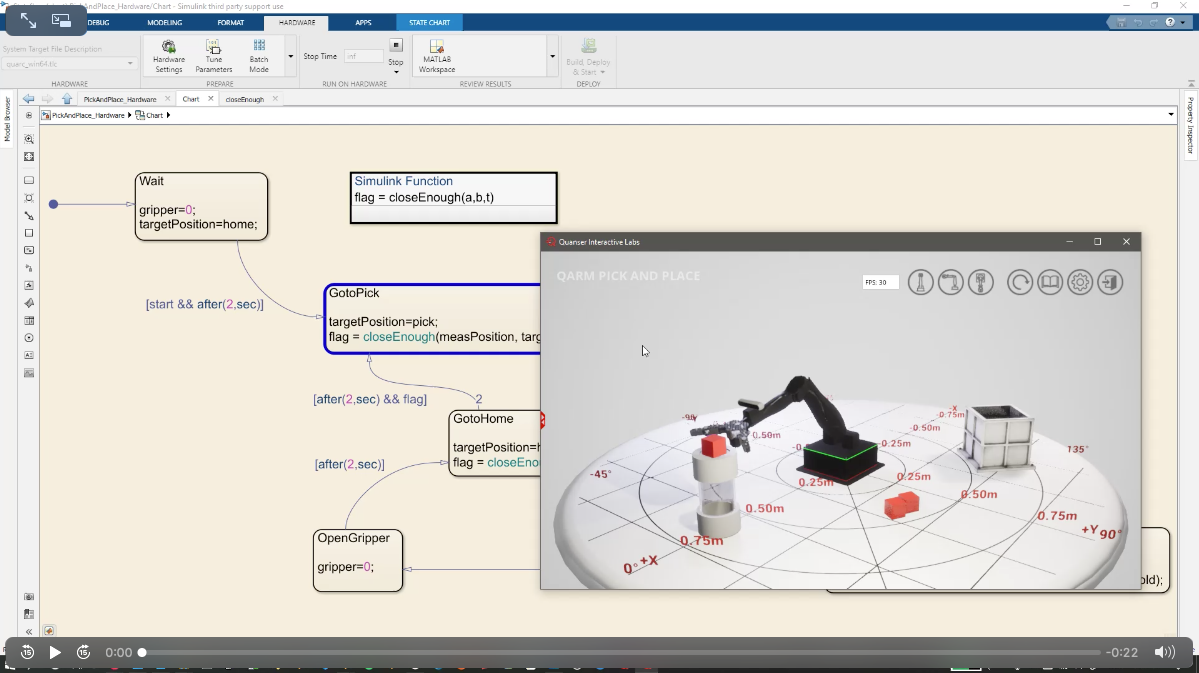Skip forward 15 seconds in the video
The height and width of the screenshot is (673, 1199).
tap(84, 652)
